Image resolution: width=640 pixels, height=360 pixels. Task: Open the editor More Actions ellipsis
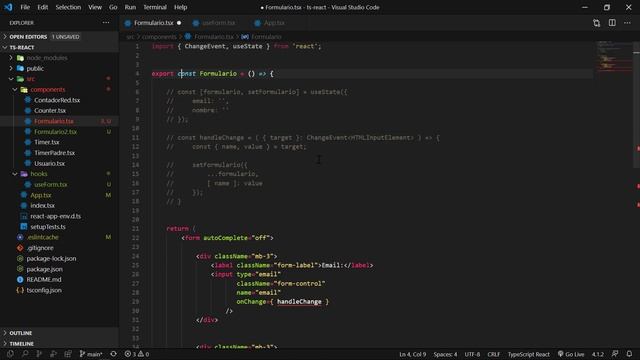pyautogui.click(x=627, y=23)
